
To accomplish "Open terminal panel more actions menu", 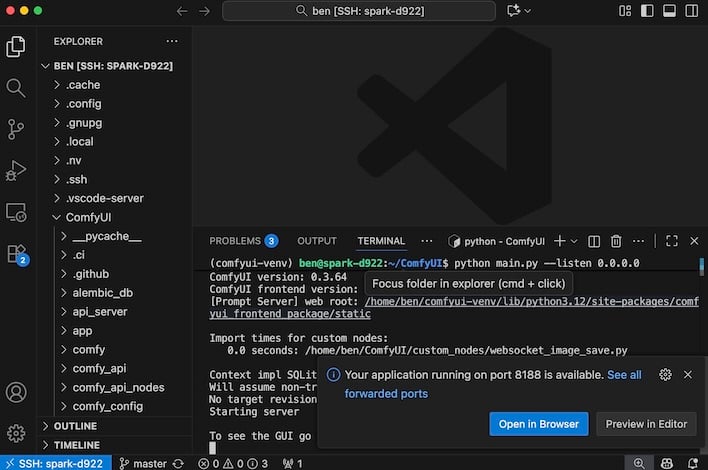I will click(x=638, y=242).
